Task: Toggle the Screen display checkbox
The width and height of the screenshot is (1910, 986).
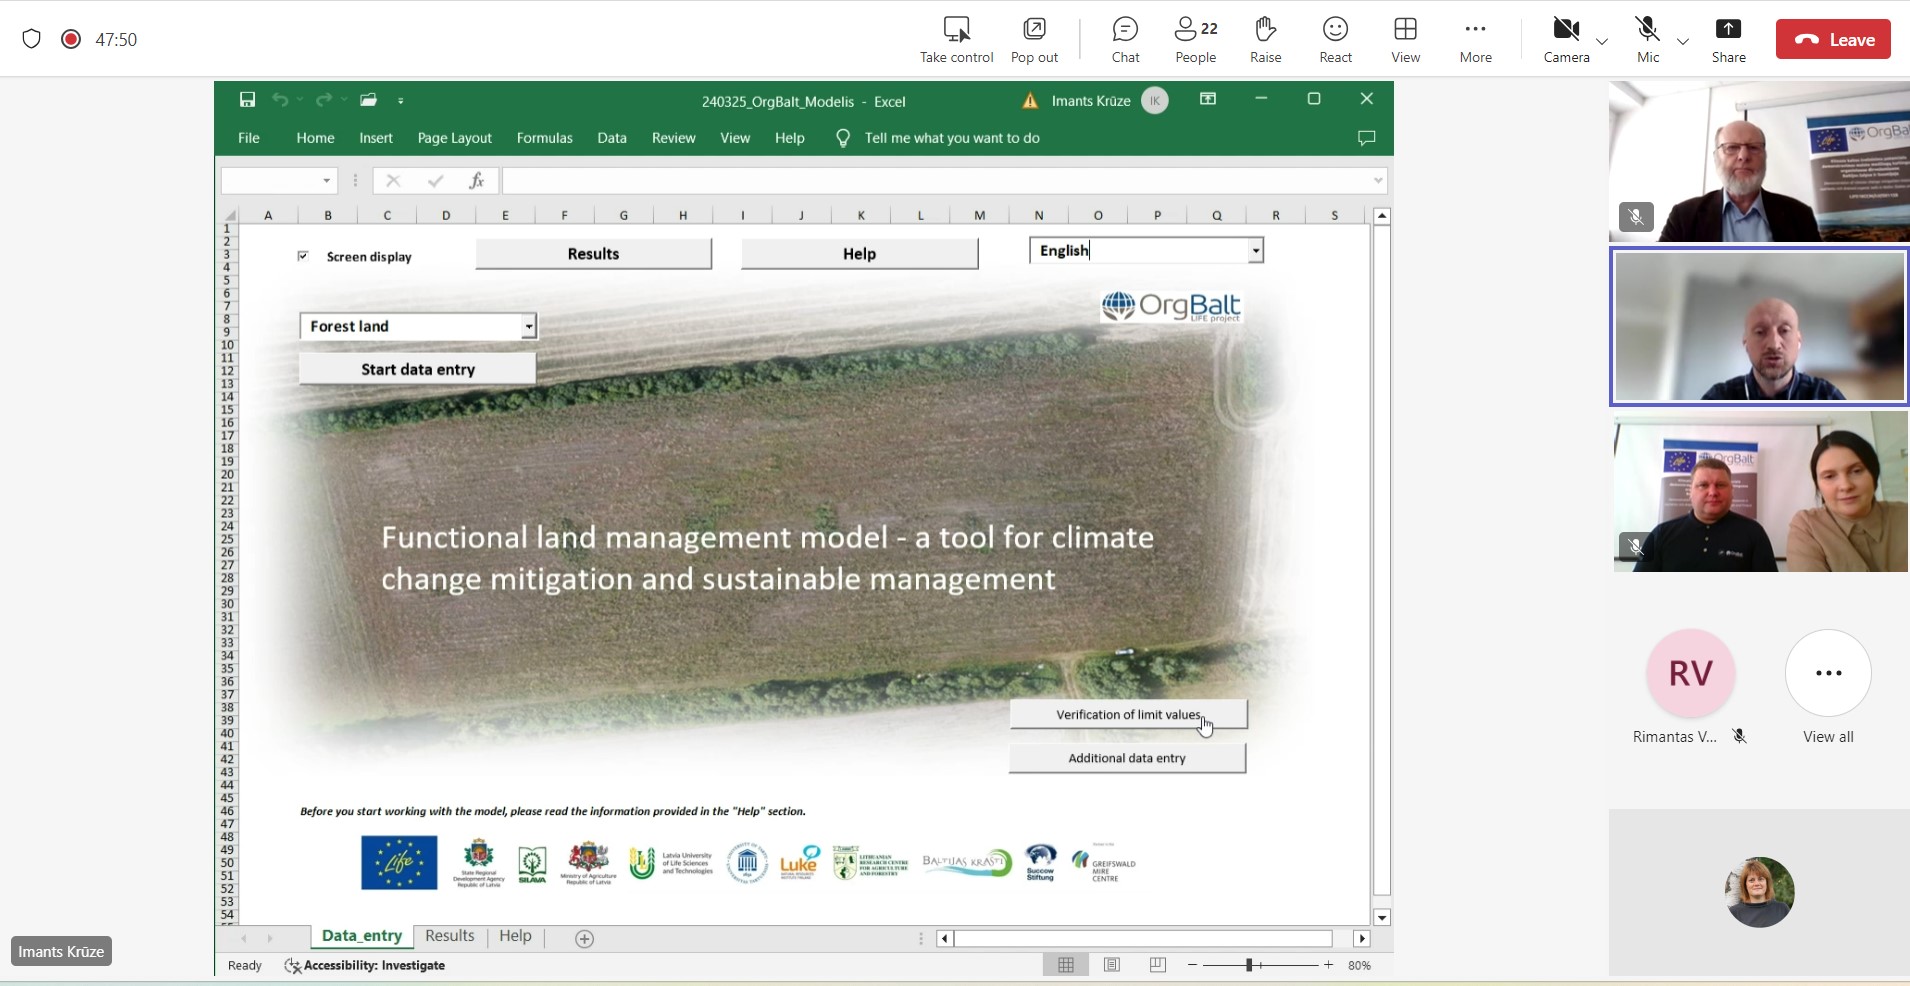Action: (x=303, y=256)
